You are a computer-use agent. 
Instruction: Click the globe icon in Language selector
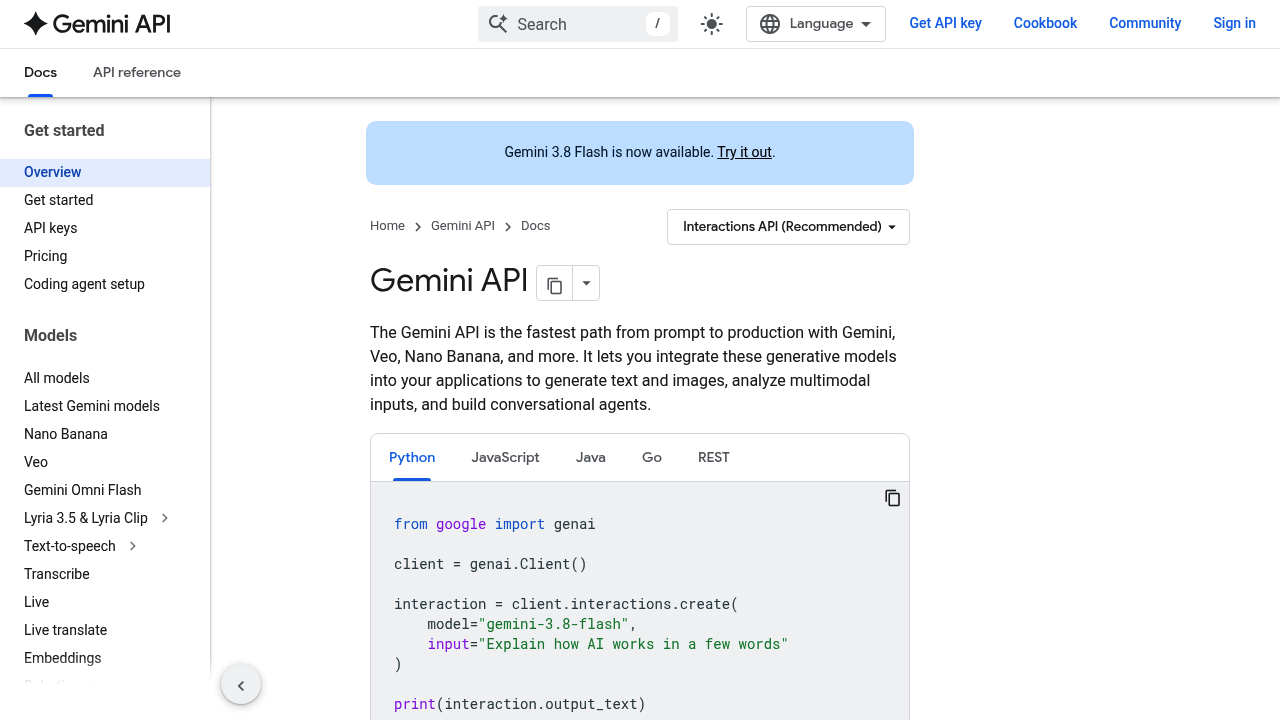[x=770, y=24]
